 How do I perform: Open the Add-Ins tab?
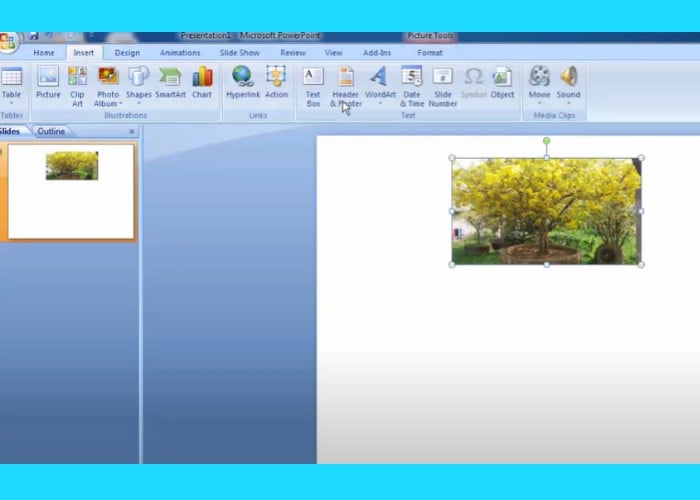tap(377, 53)
